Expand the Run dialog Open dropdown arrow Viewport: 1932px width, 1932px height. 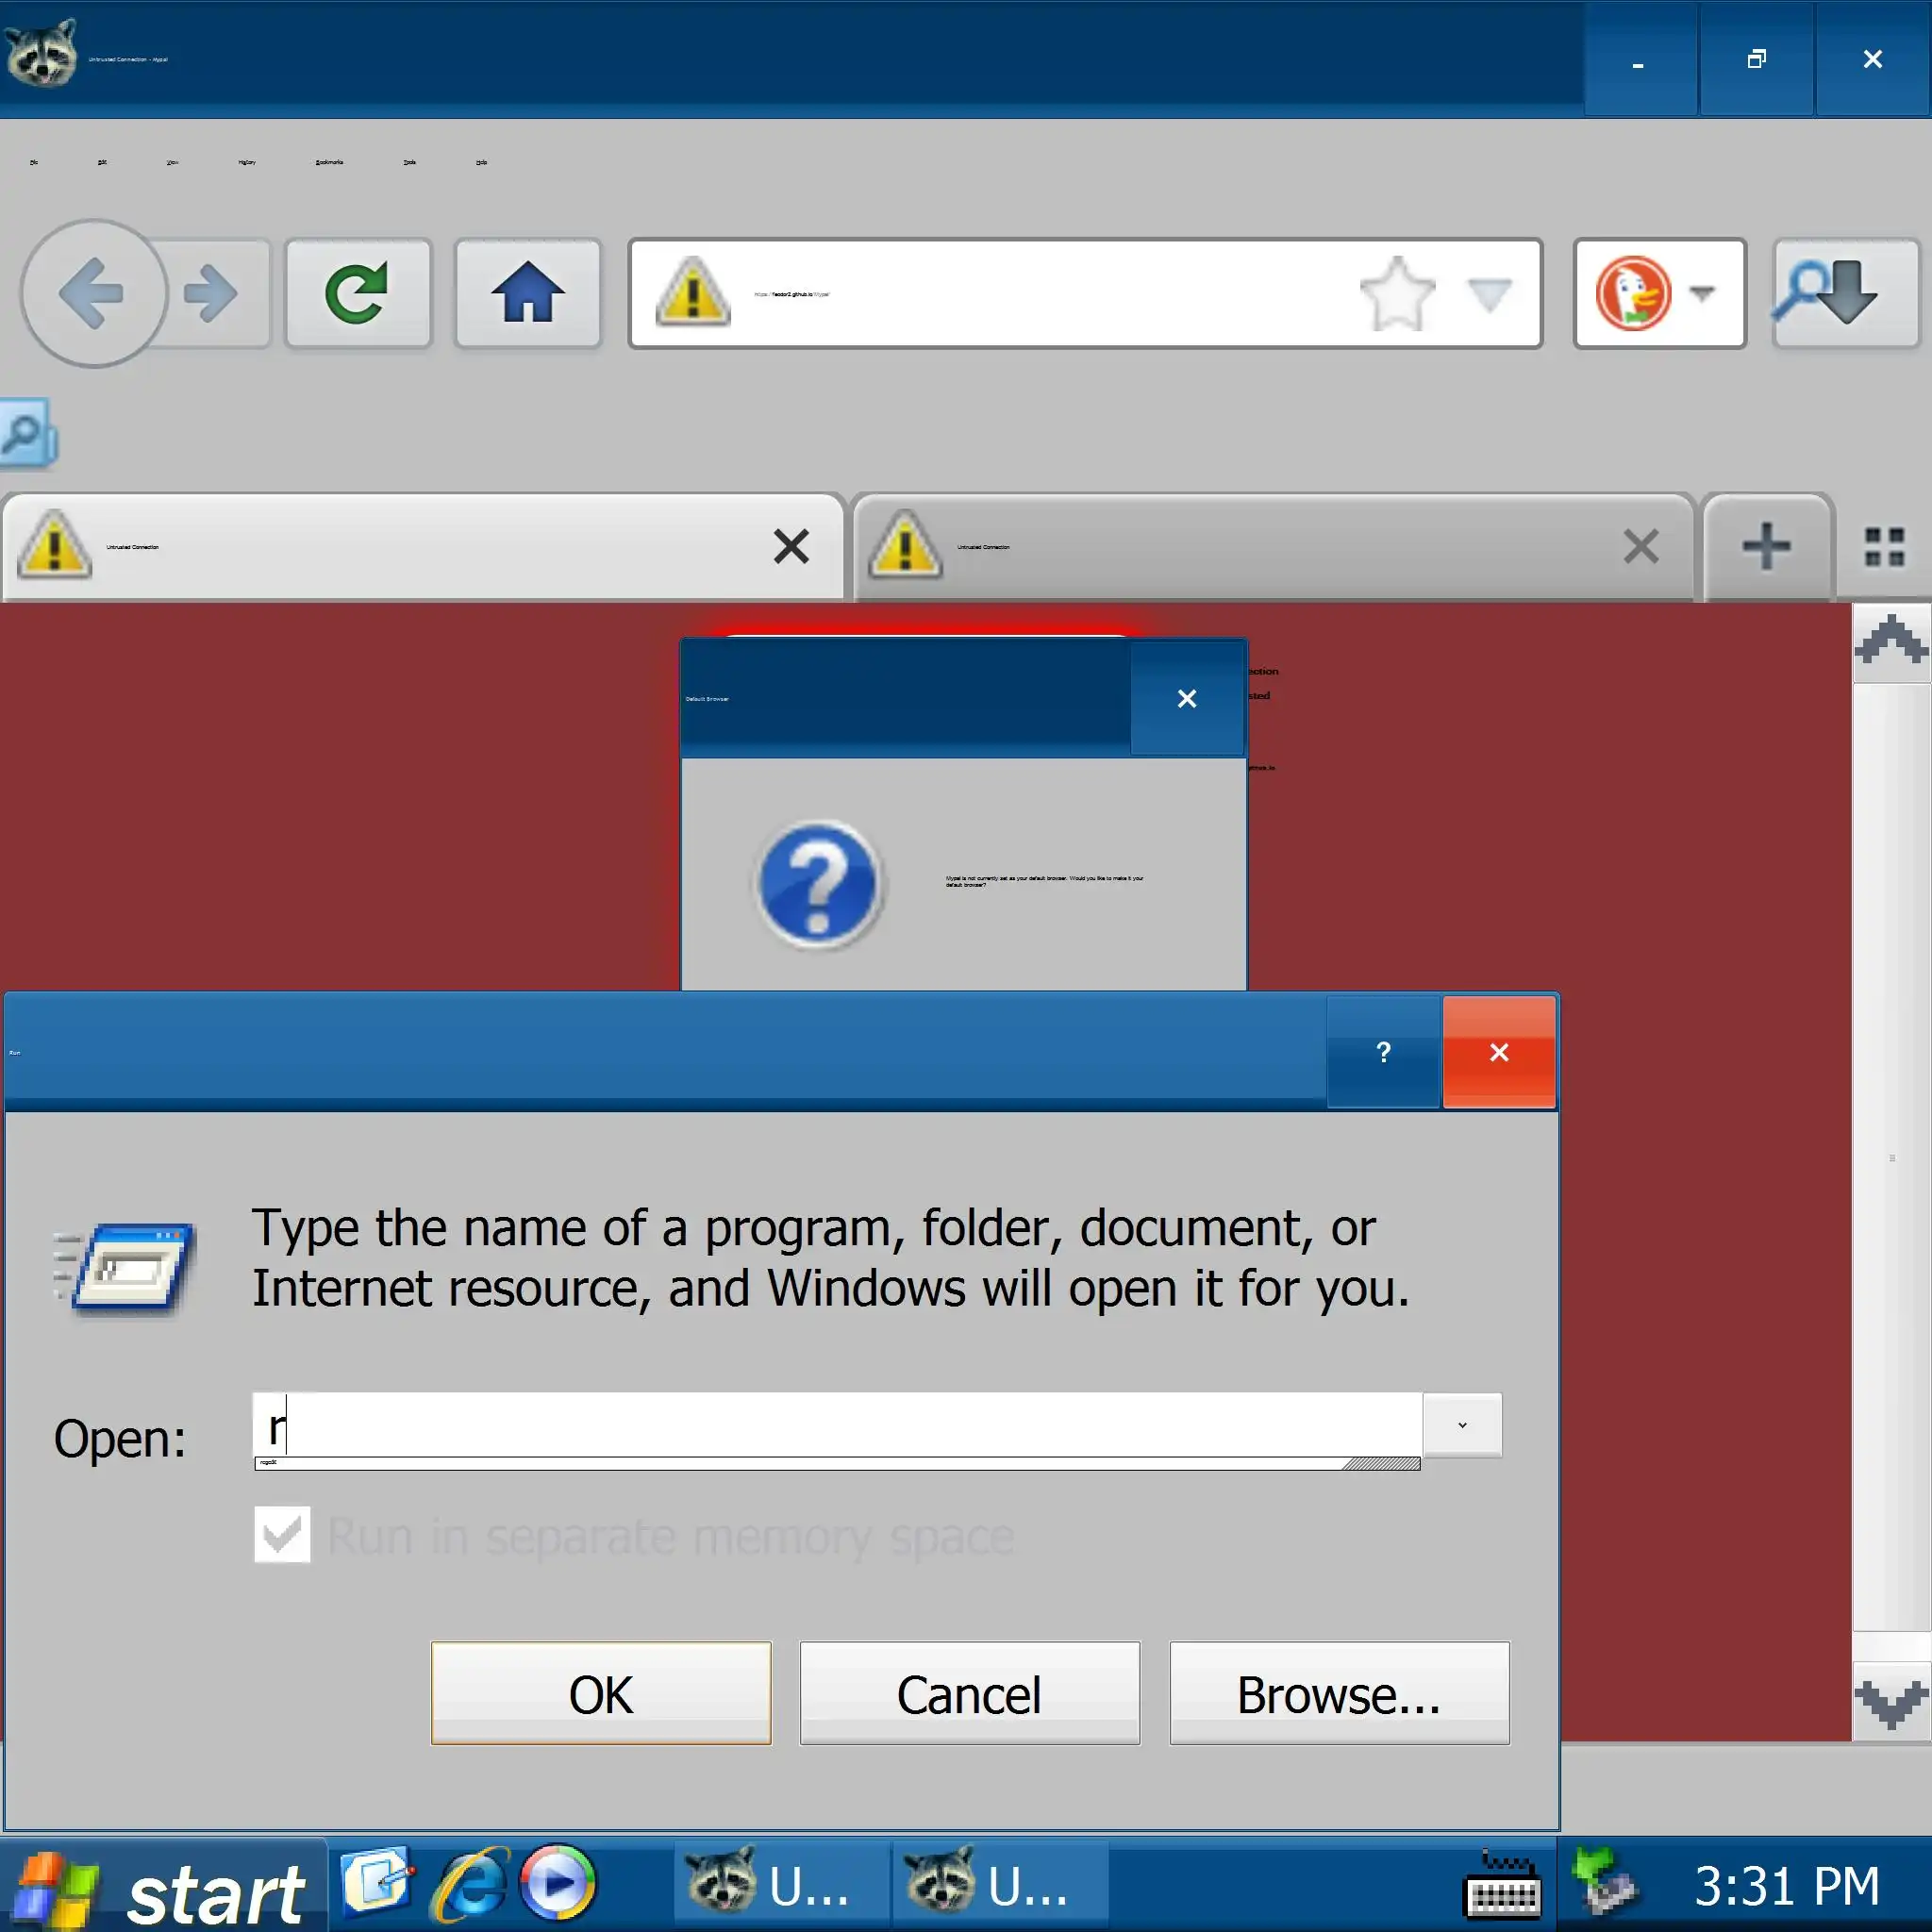point(1462,1425)
